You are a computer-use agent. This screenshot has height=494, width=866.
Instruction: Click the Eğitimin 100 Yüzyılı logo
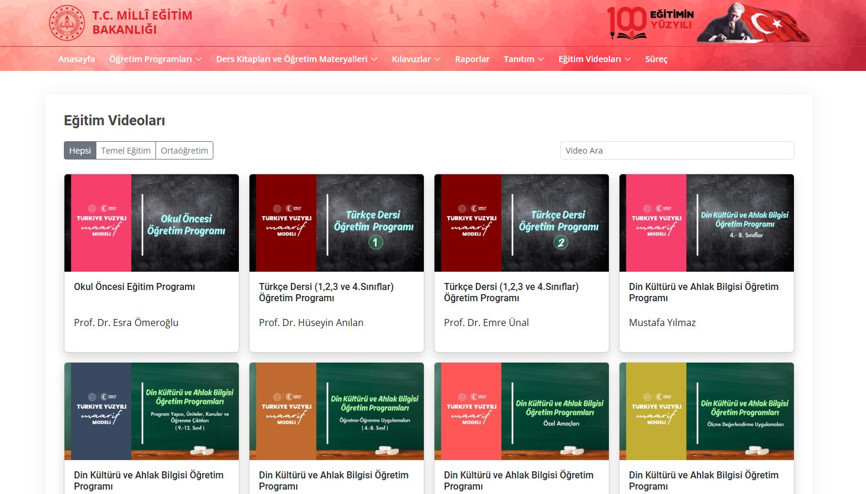click(x=649, y=22)
